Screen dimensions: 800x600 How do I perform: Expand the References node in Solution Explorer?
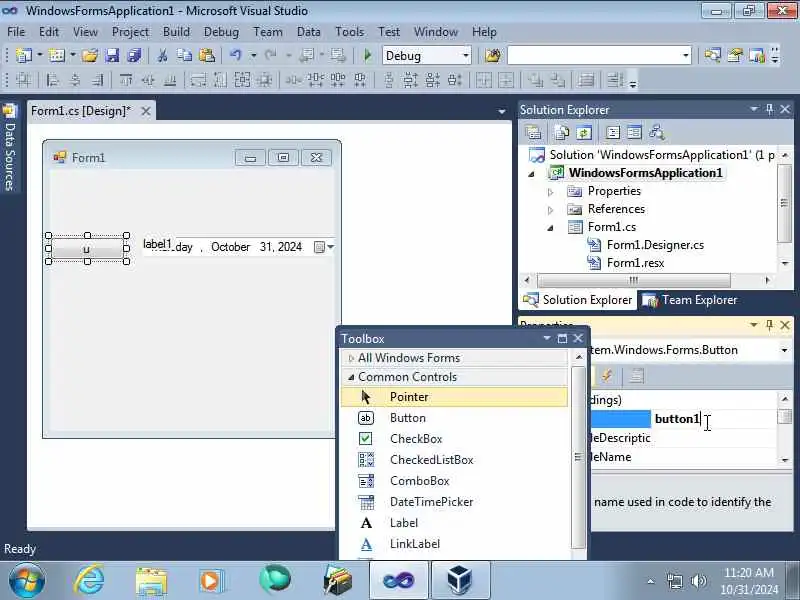click(551, 210)
